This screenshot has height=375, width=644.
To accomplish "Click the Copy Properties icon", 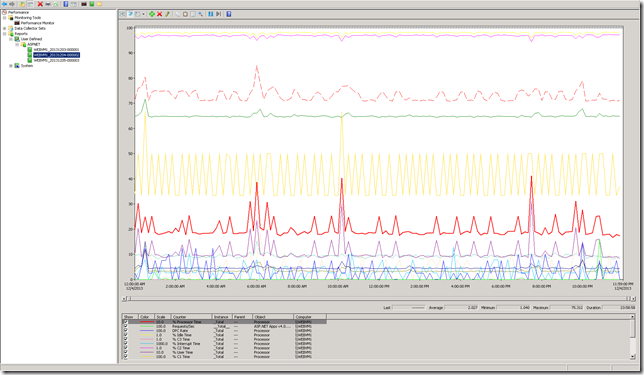I will tap(177, 14).
